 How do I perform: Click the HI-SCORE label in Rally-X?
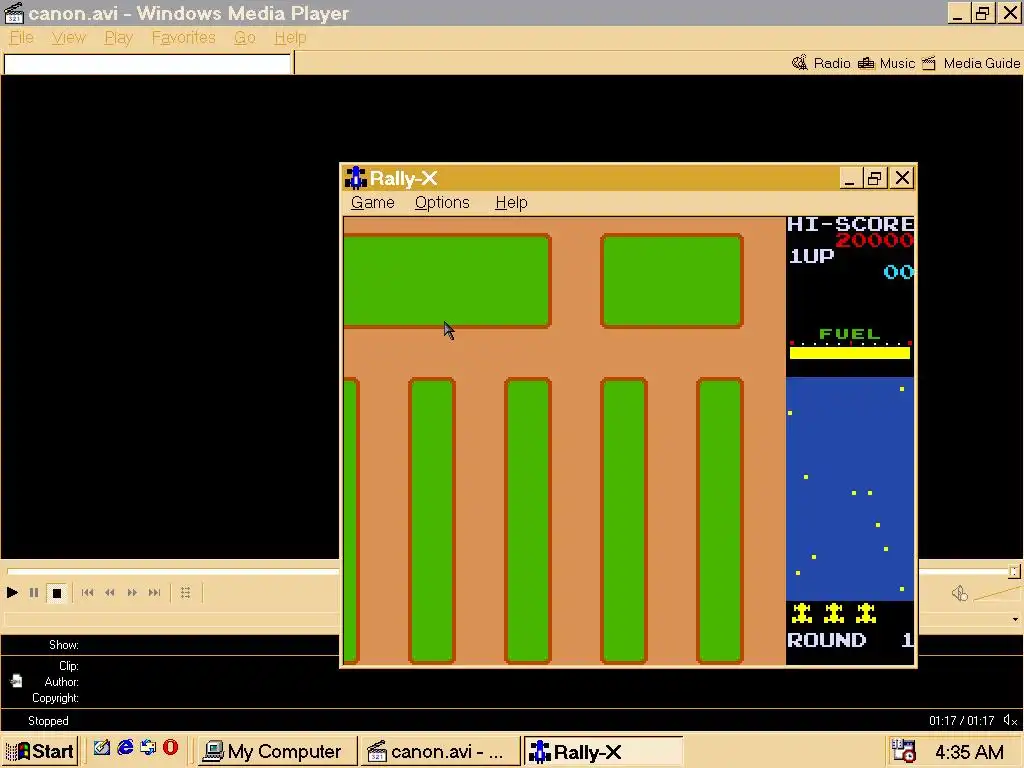[x=850, y=225]
